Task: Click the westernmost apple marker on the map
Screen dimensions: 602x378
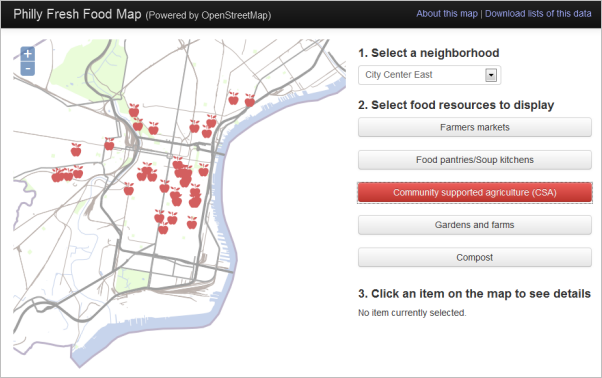Action: coord(57,175)
